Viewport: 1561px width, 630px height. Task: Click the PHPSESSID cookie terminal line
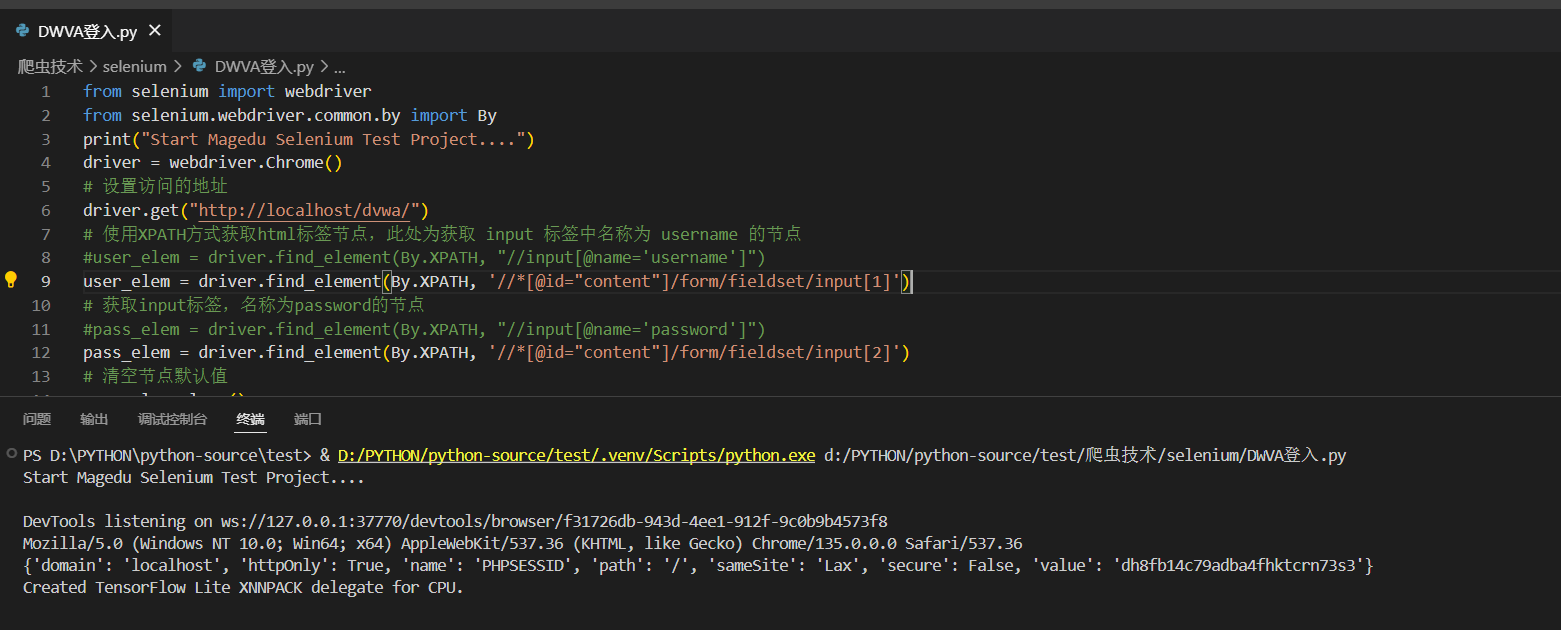coord(698,565)
